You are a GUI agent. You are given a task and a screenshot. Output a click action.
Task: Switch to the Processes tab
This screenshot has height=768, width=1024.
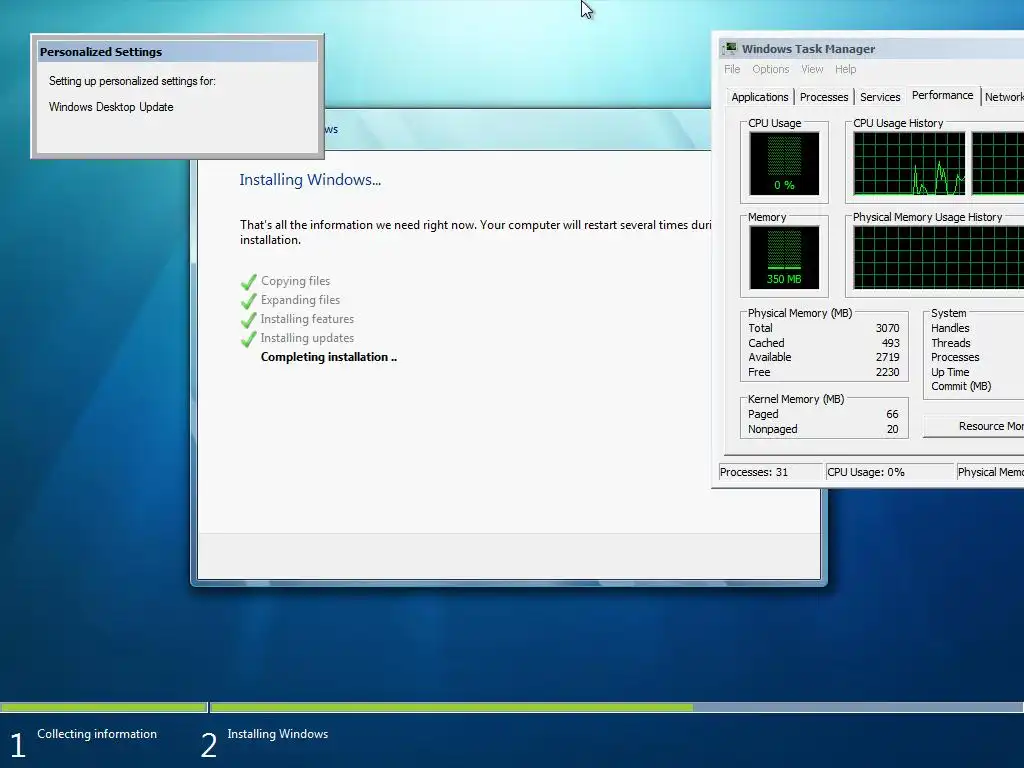(x=824, y=97)
